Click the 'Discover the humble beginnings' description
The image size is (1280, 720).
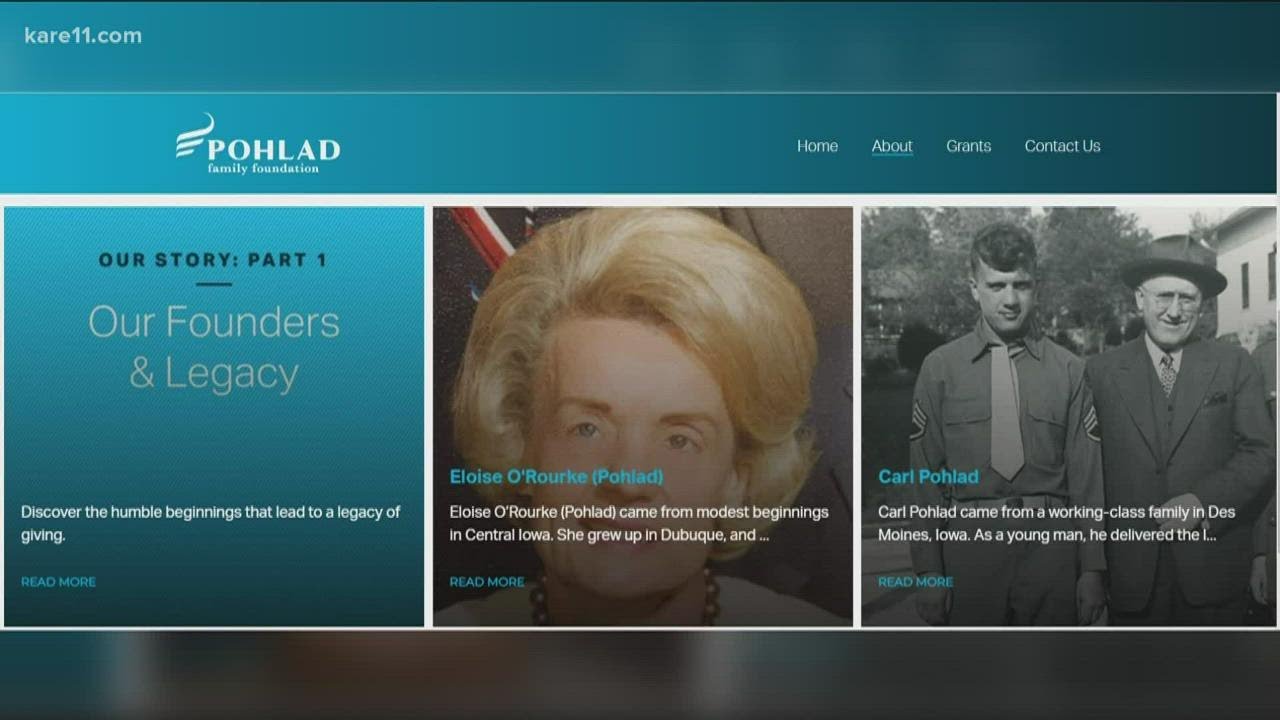tap(211, 523)
